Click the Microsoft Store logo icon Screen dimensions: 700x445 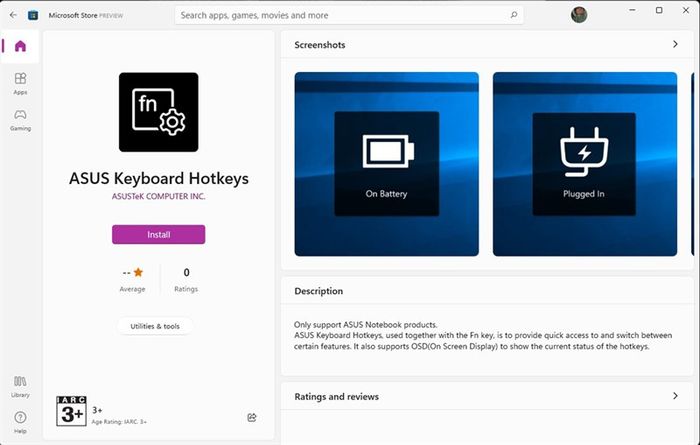click(x=33, y=15)
